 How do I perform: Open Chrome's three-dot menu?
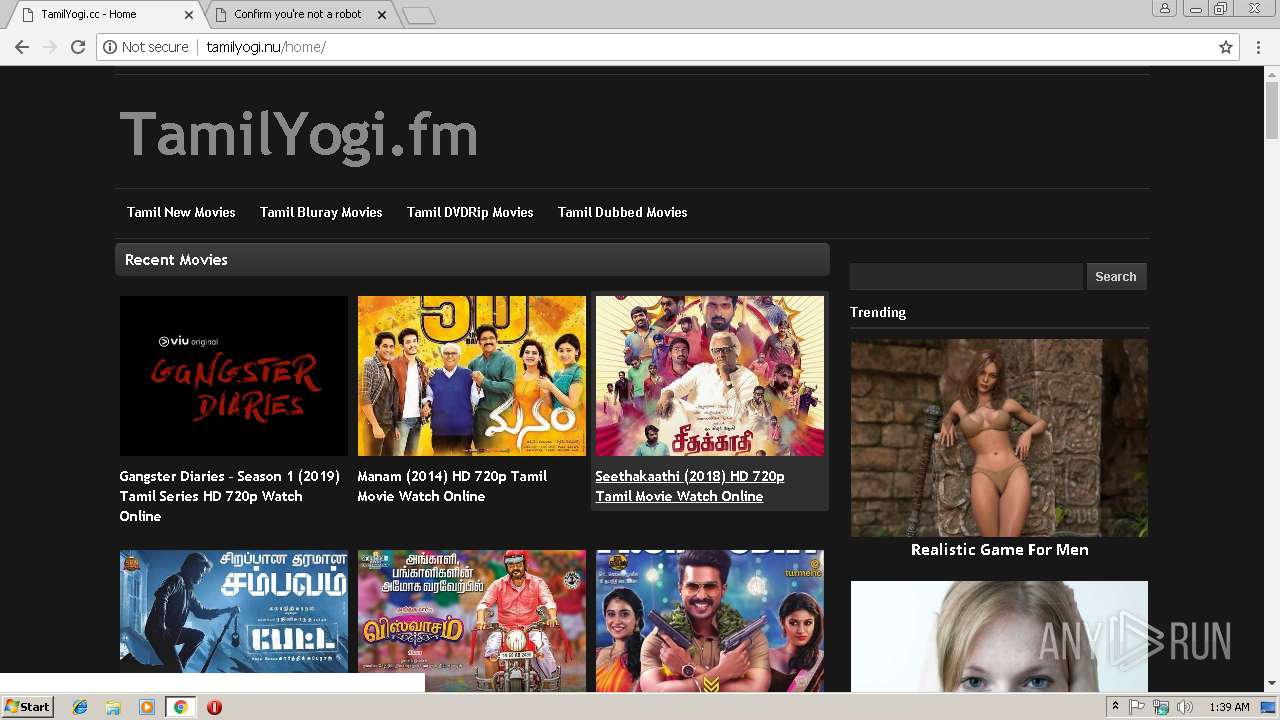1259,47
